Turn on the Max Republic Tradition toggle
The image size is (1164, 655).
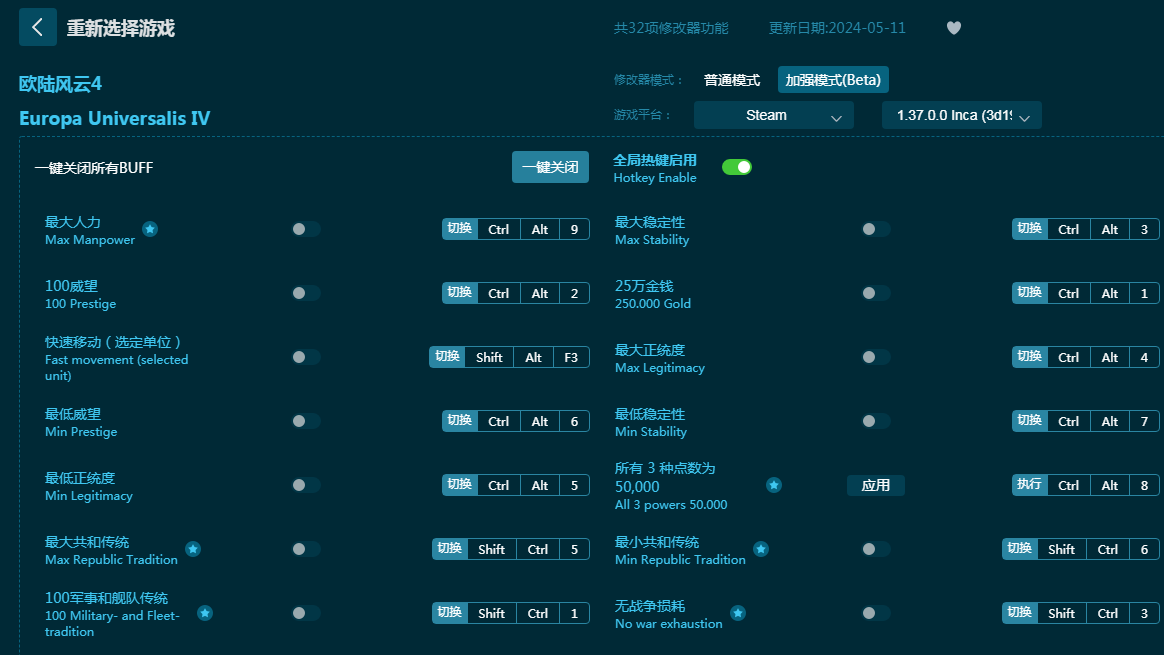[306, 549]
